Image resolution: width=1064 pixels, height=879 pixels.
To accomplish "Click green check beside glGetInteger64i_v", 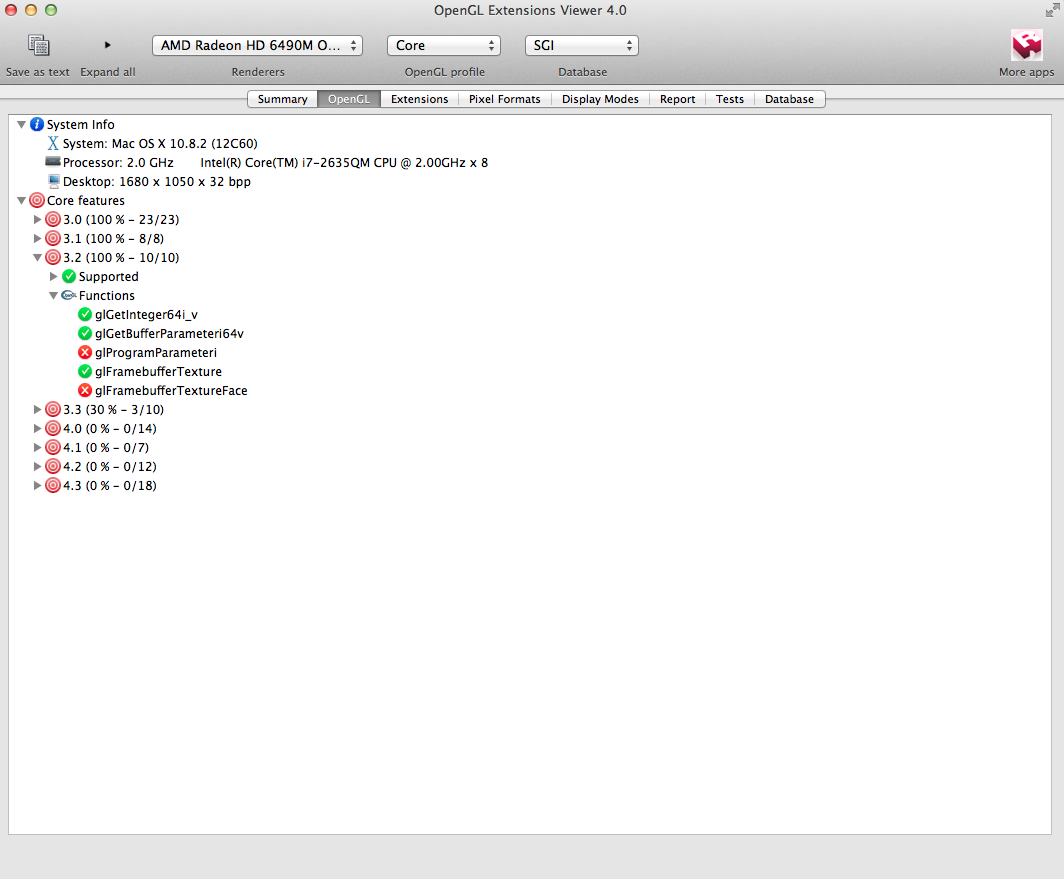I will pyautogui.click(x=85, y=314).
